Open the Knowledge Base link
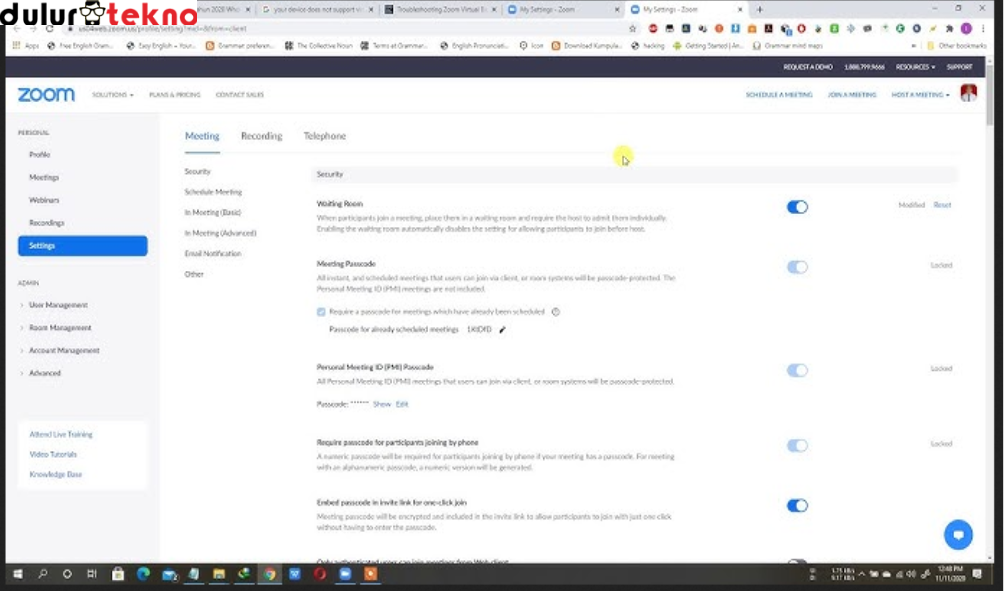Viewport: 1004px width, 591px height. 56,474
